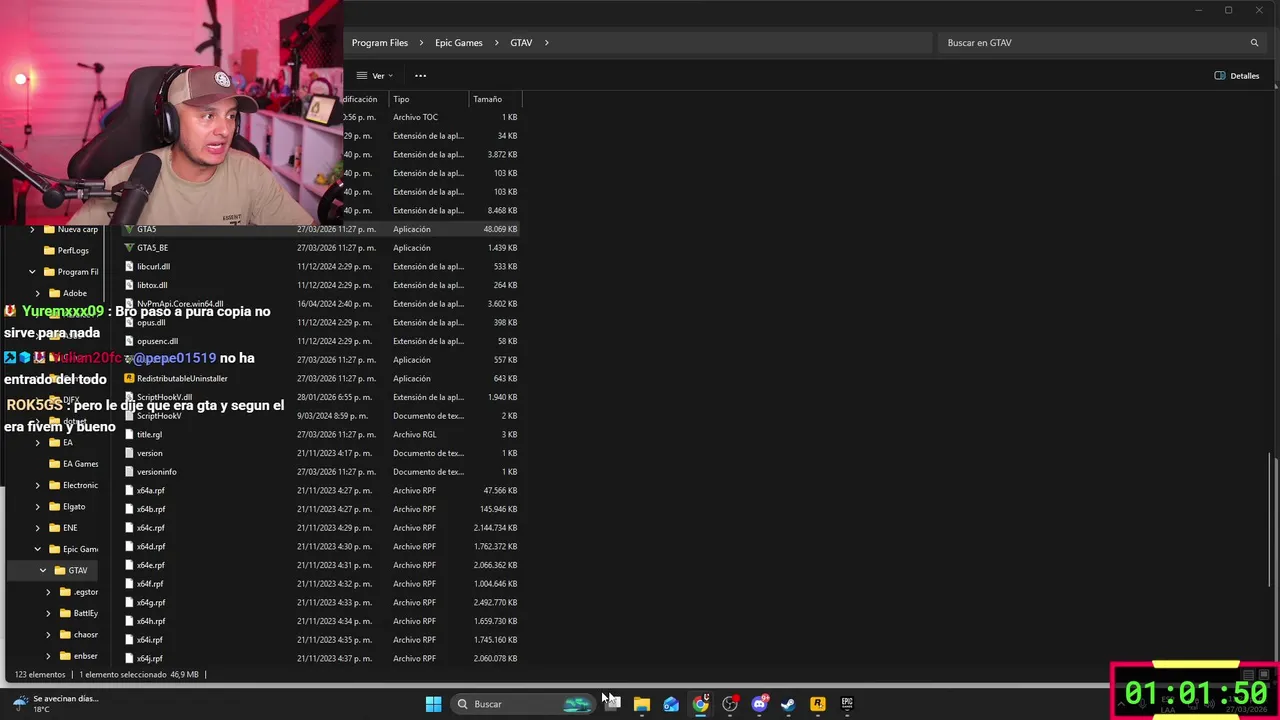Expand the ENE folder in tree
This screenshot has width=1280, height=720.
coord(38,528)
